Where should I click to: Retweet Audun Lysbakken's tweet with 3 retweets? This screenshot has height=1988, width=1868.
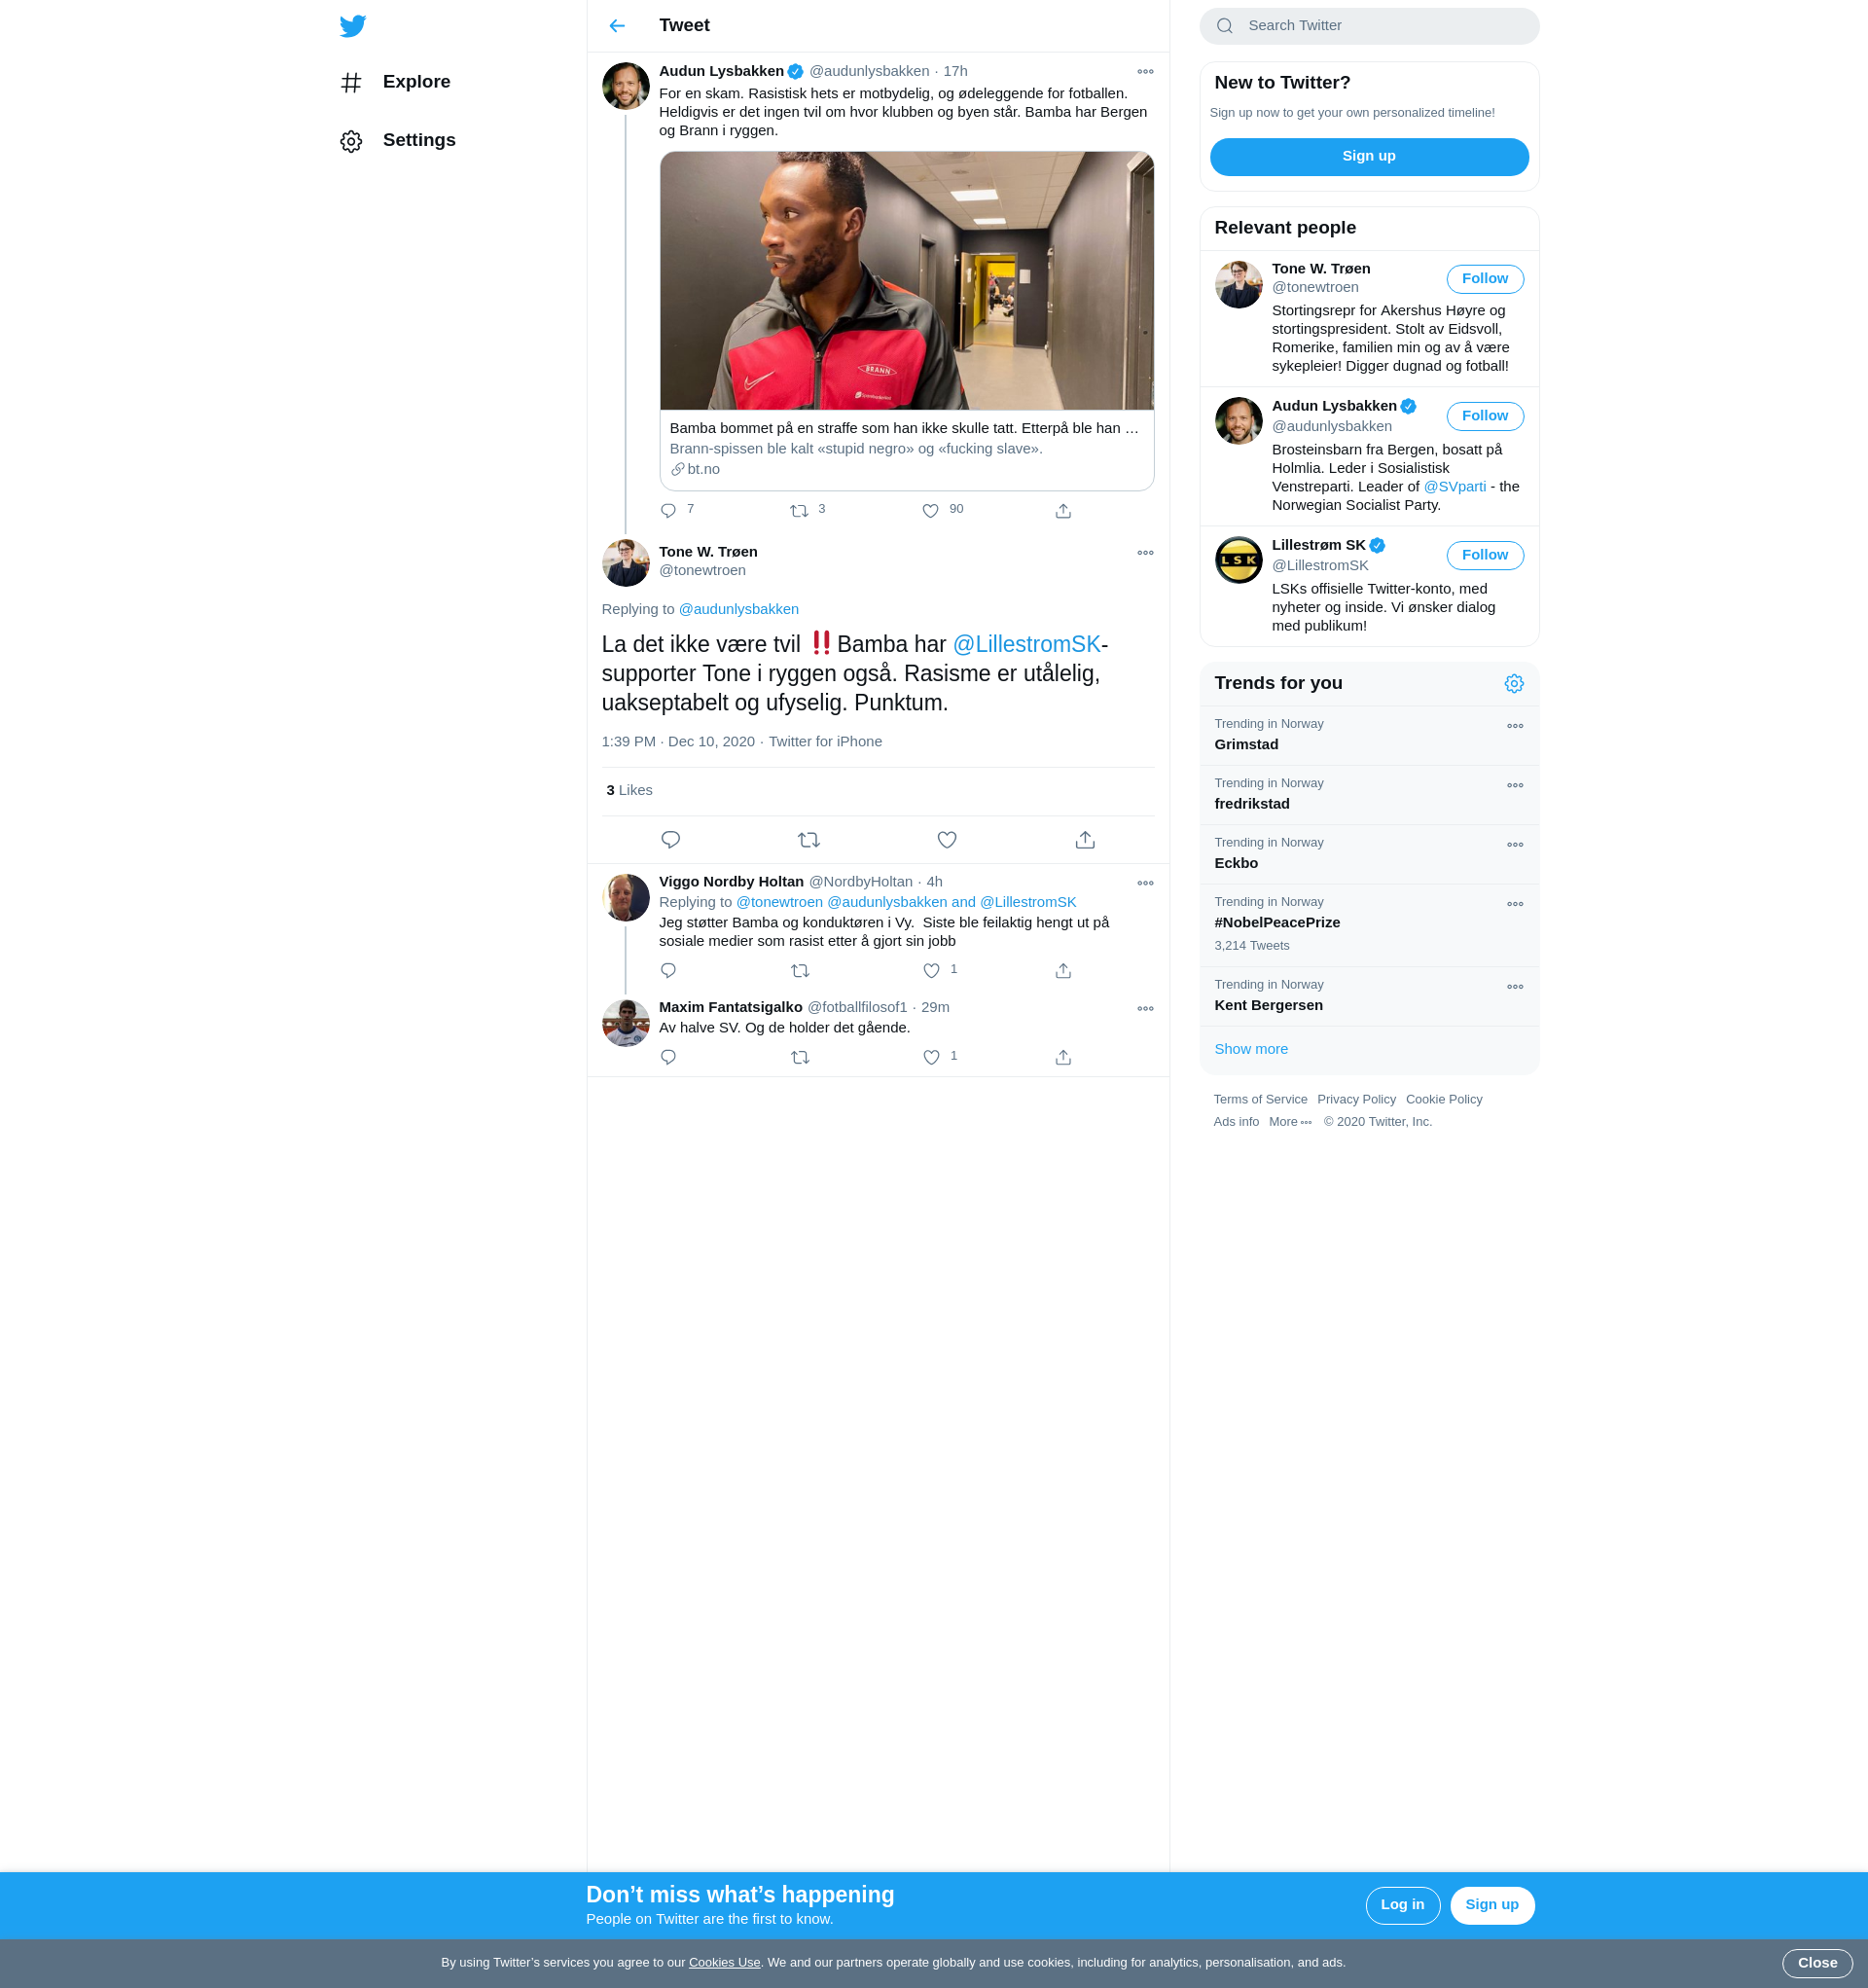coord(799,511)
